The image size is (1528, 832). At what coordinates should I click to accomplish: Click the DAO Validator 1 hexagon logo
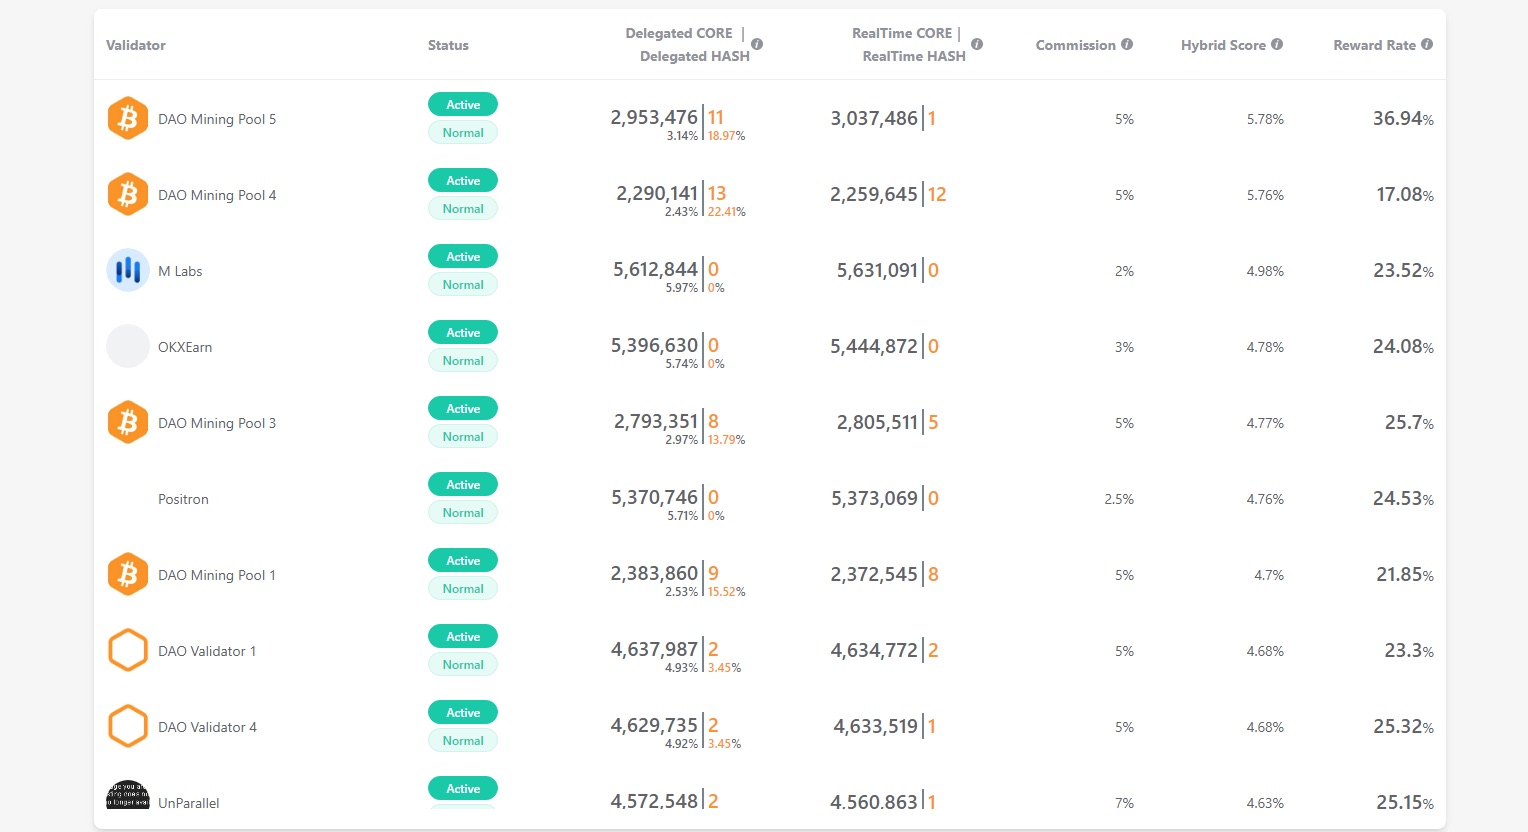[128, 650]
